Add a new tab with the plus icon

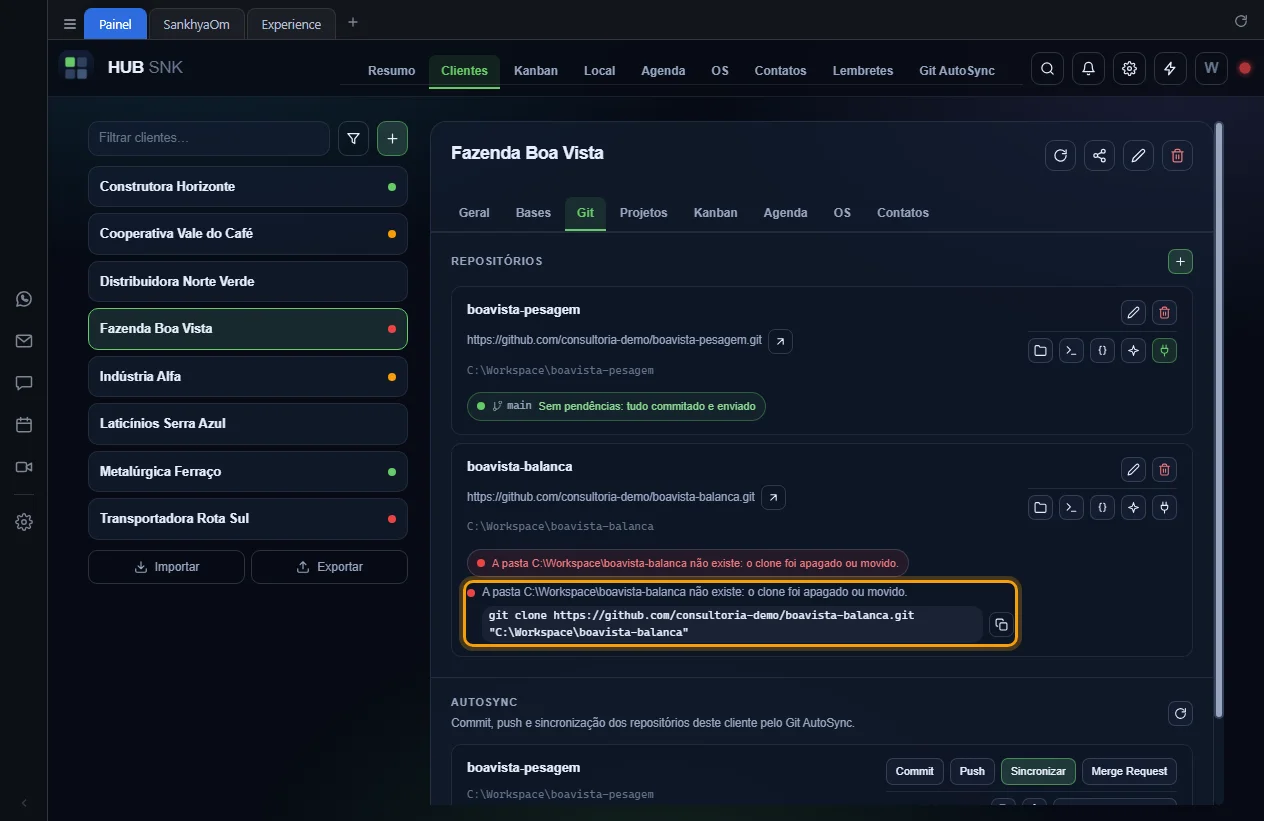pos(352,22)
